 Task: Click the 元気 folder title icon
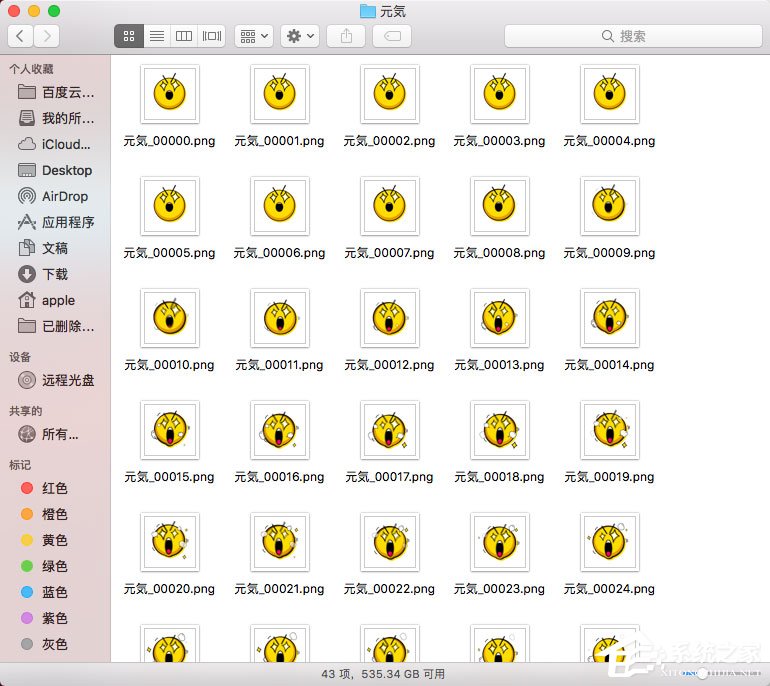(368, 11)
